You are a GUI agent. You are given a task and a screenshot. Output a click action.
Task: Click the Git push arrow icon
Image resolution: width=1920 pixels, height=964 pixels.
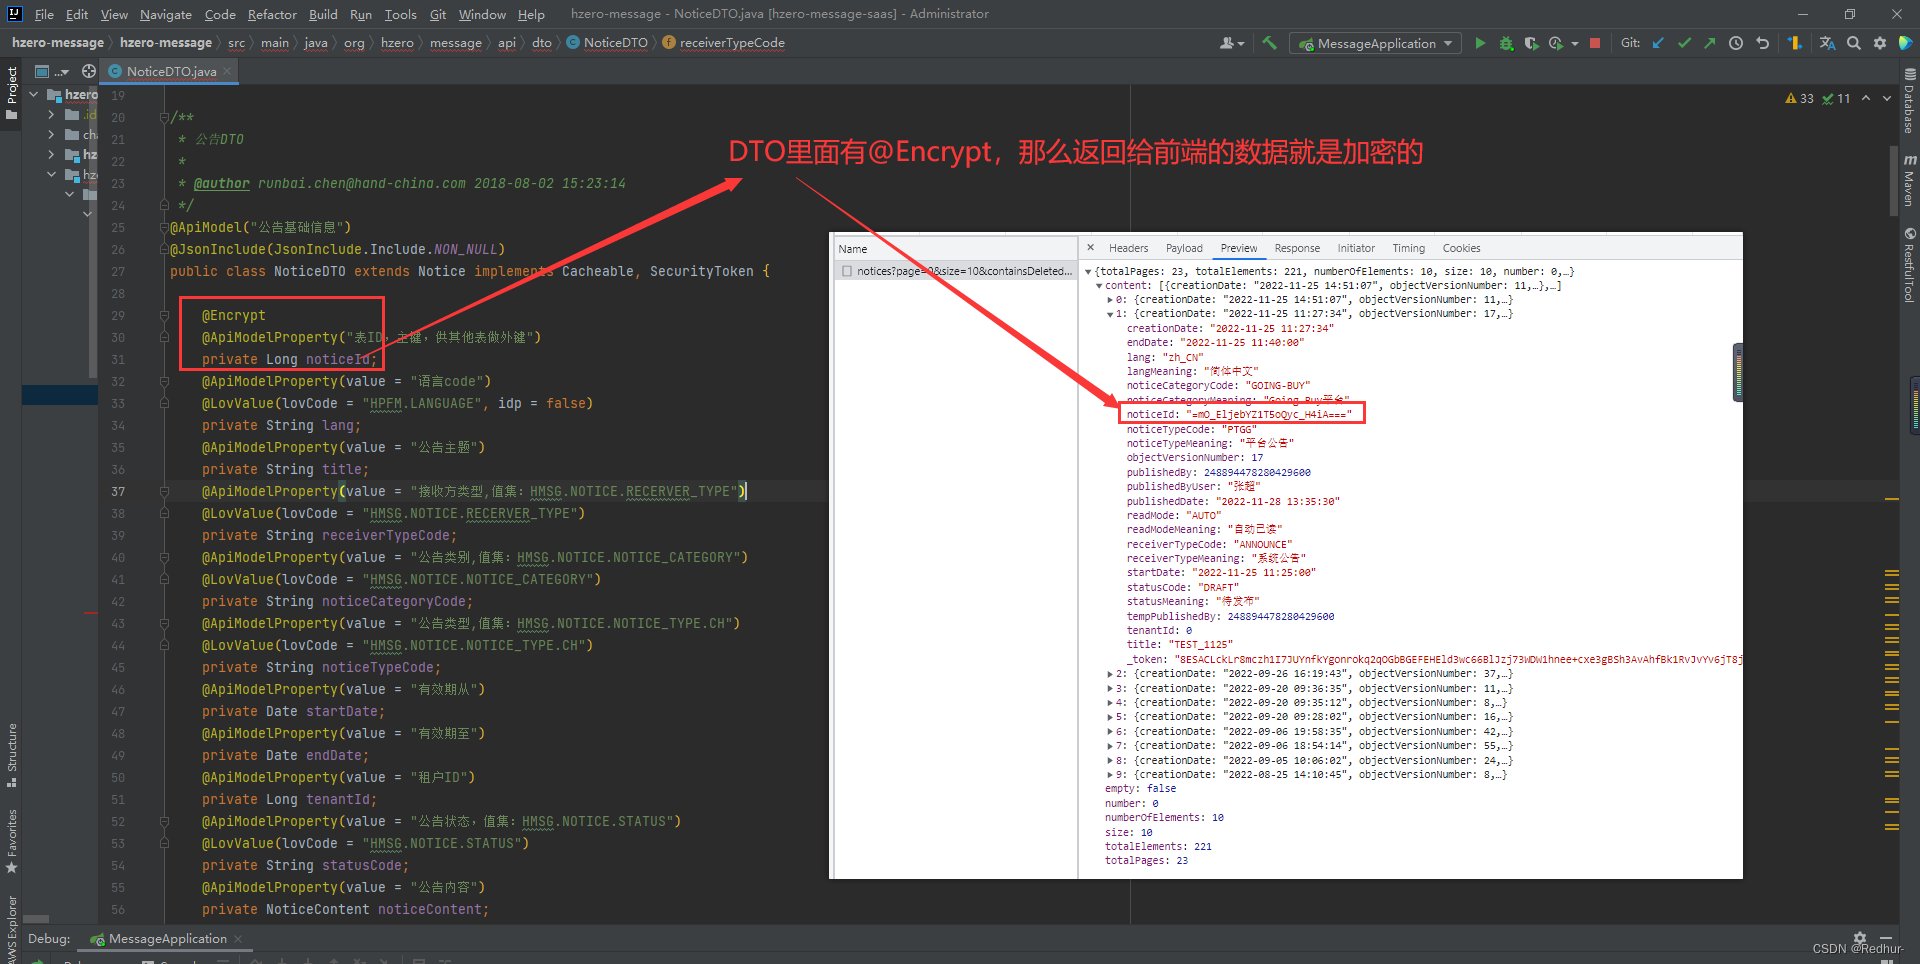click(1710, 43)
